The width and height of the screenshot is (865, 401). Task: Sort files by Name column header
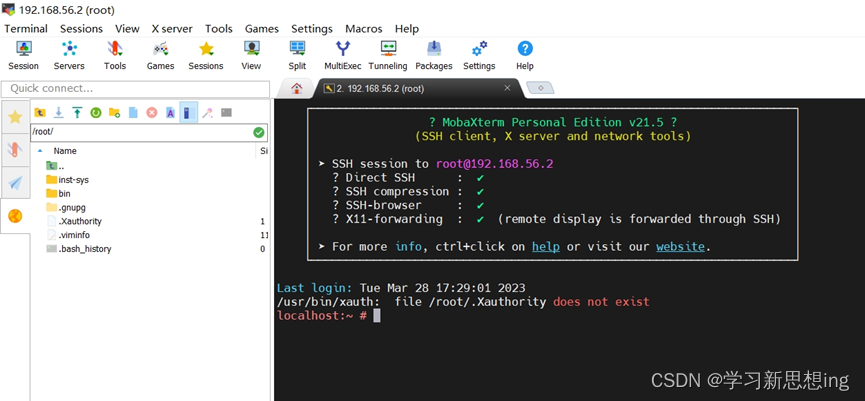coord(65,151)
